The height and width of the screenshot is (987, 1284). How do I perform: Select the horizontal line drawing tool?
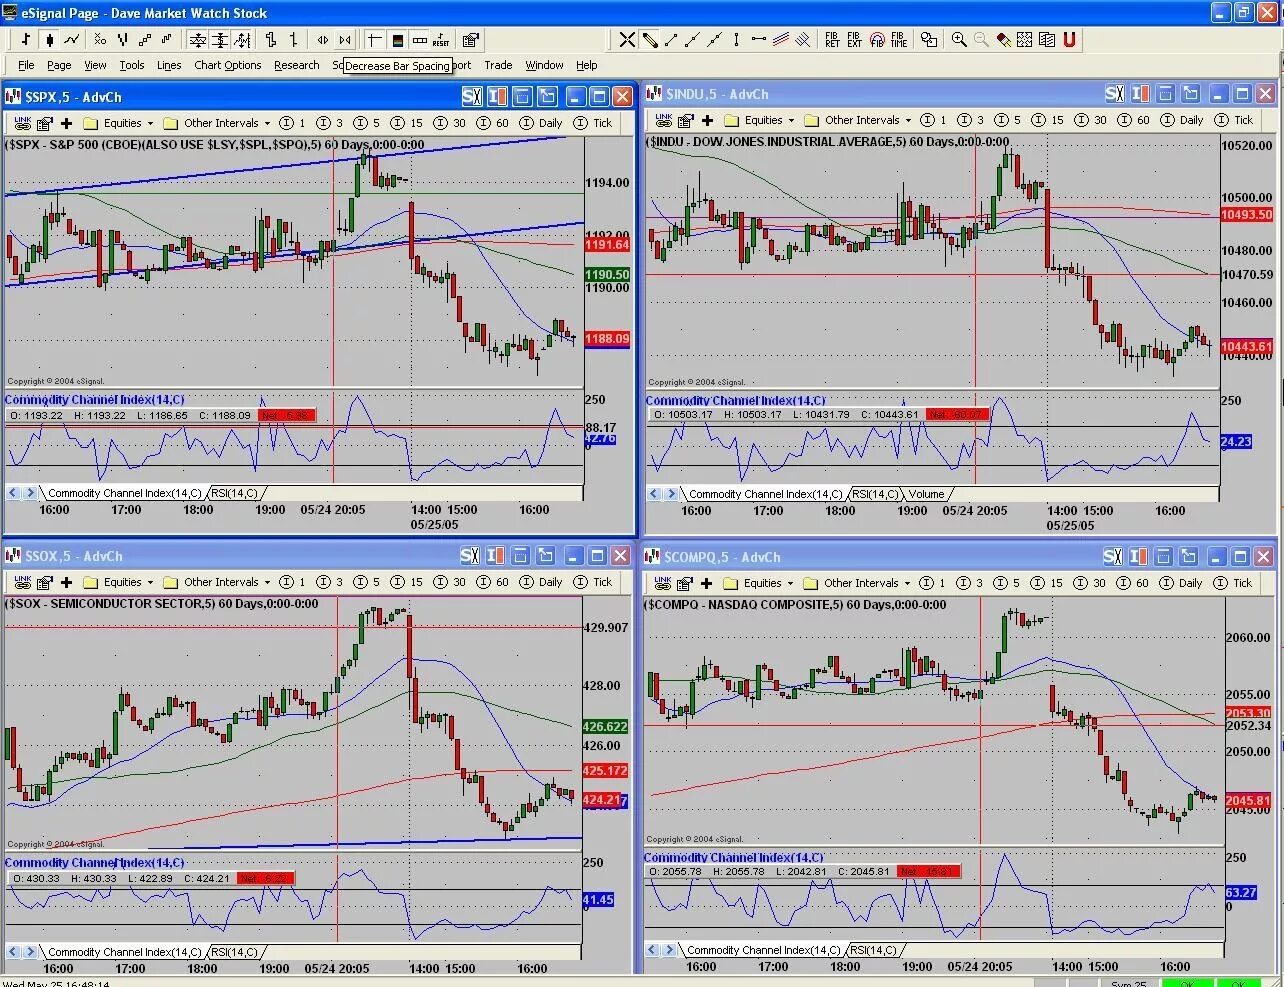coord(759,40)
